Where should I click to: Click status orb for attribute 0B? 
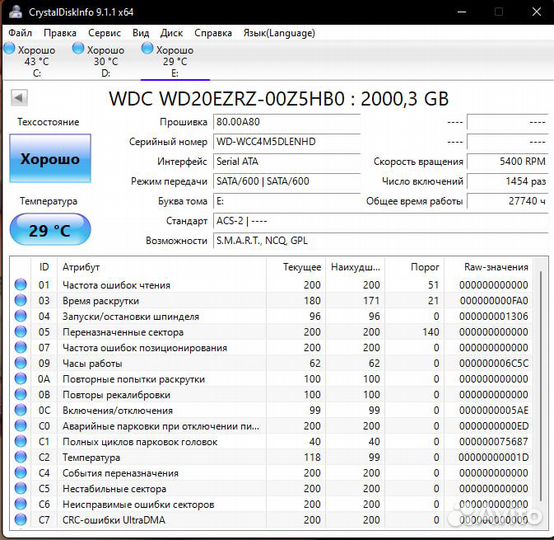pyautogui.click(x=21, y=394)
